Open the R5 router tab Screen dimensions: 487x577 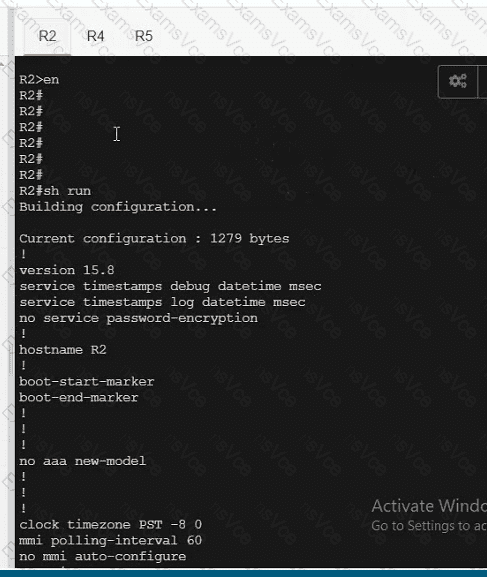[x=144, y=36]
